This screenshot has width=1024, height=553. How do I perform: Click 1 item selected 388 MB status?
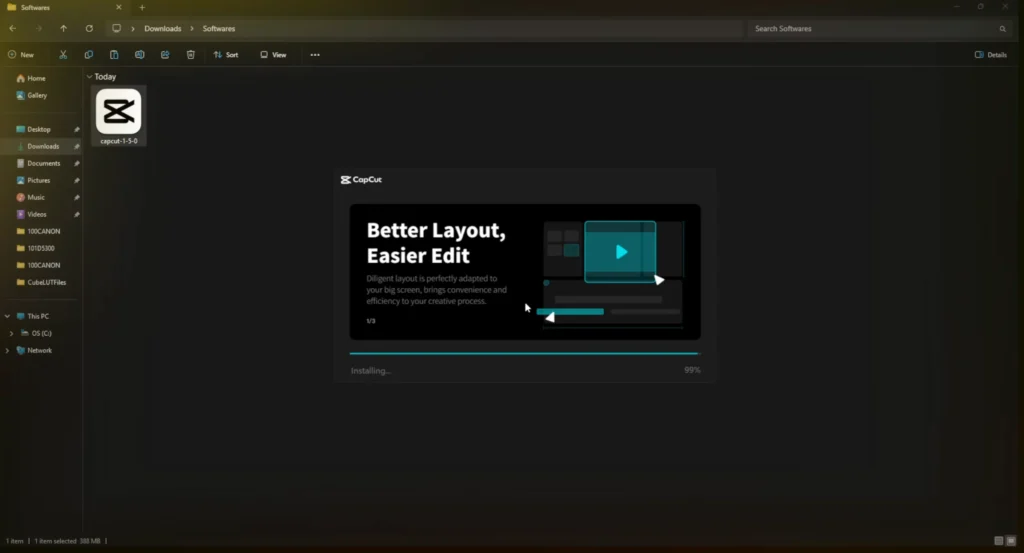pyautogui.click(x=67, y=541)
